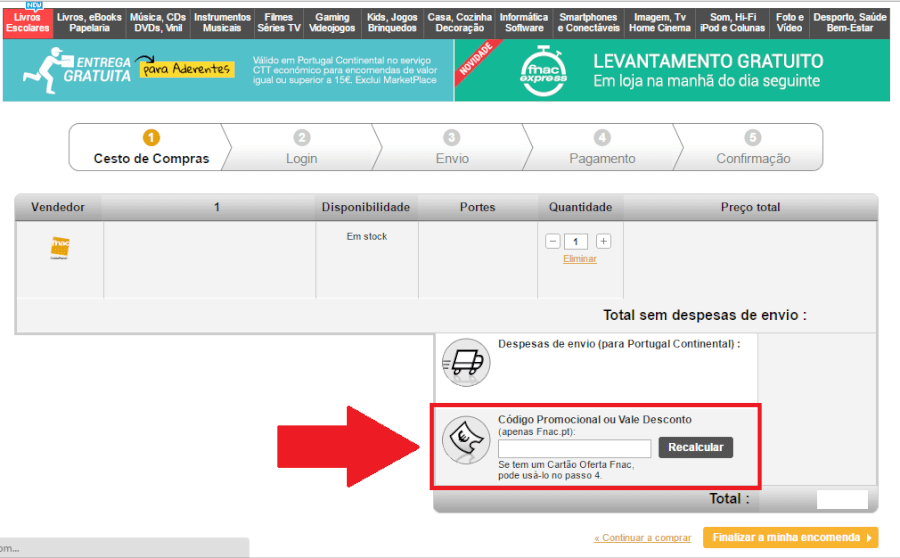Click the Despesas de envio label
The image size is (900, 558).
pos(619,344)
